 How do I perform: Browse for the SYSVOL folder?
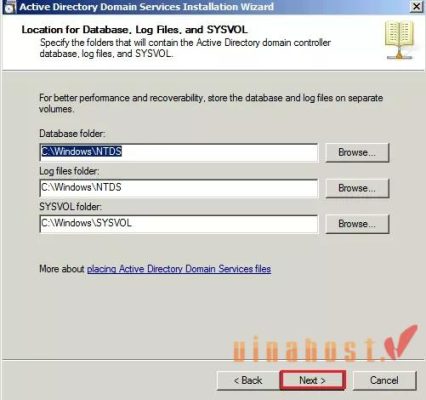coord(357,224)
